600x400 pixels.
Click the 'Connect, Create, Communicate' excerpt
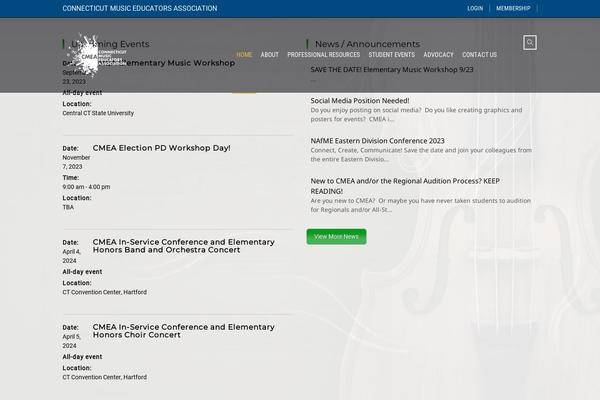421,155
